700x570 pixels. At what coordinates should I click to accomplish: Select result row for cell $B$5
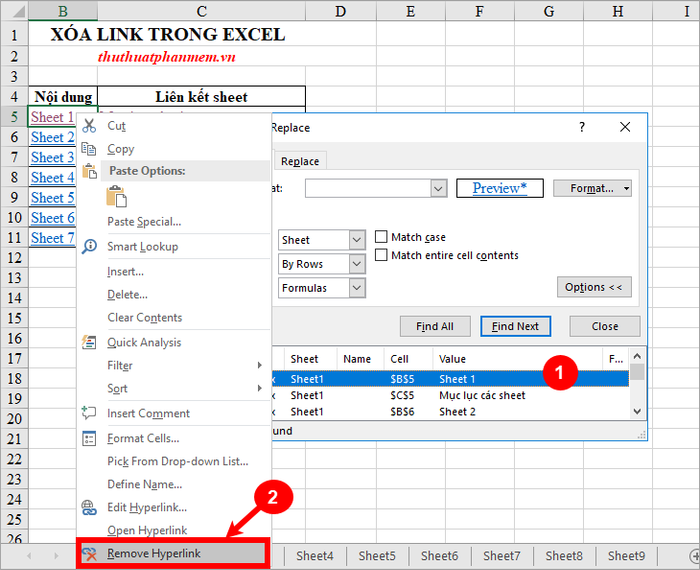point(450,379)
